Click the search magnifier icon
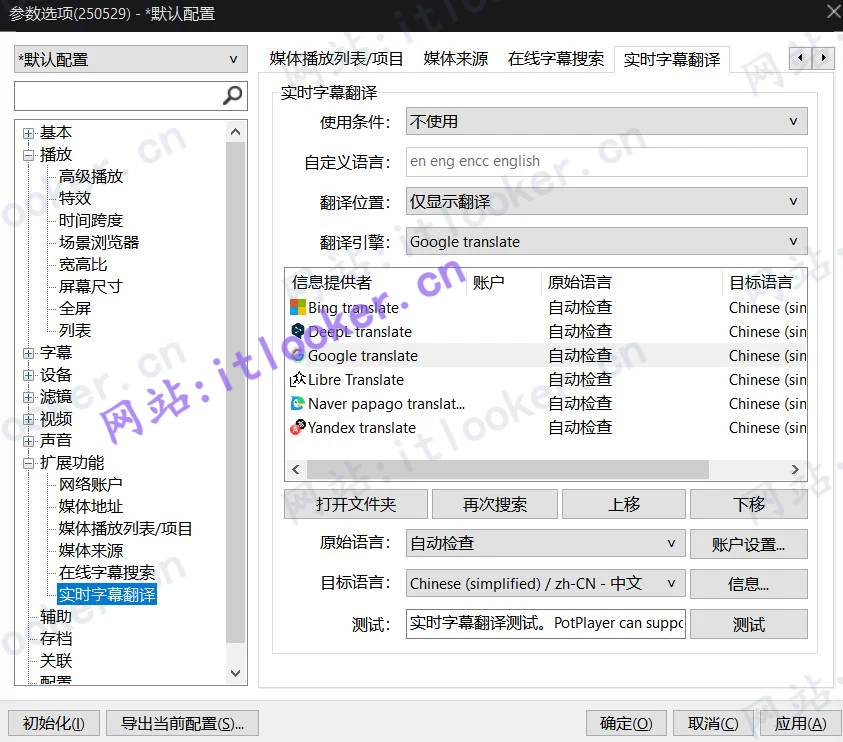 pyautogui.click(x=232, y=96)
